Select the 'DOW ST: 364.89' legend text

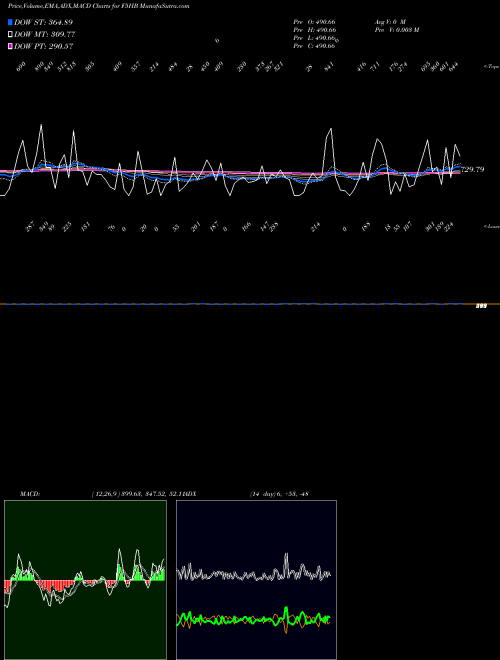(43, 22)
